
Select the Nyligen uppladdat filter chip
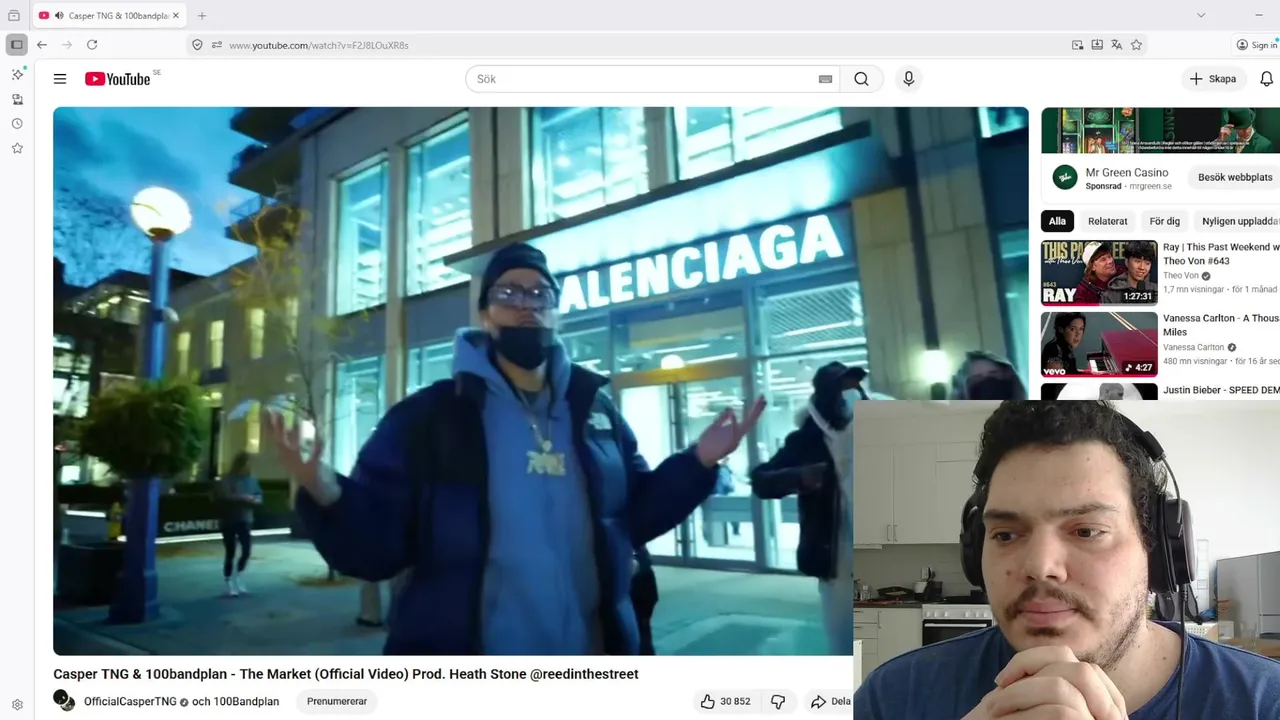point(1238,221)
